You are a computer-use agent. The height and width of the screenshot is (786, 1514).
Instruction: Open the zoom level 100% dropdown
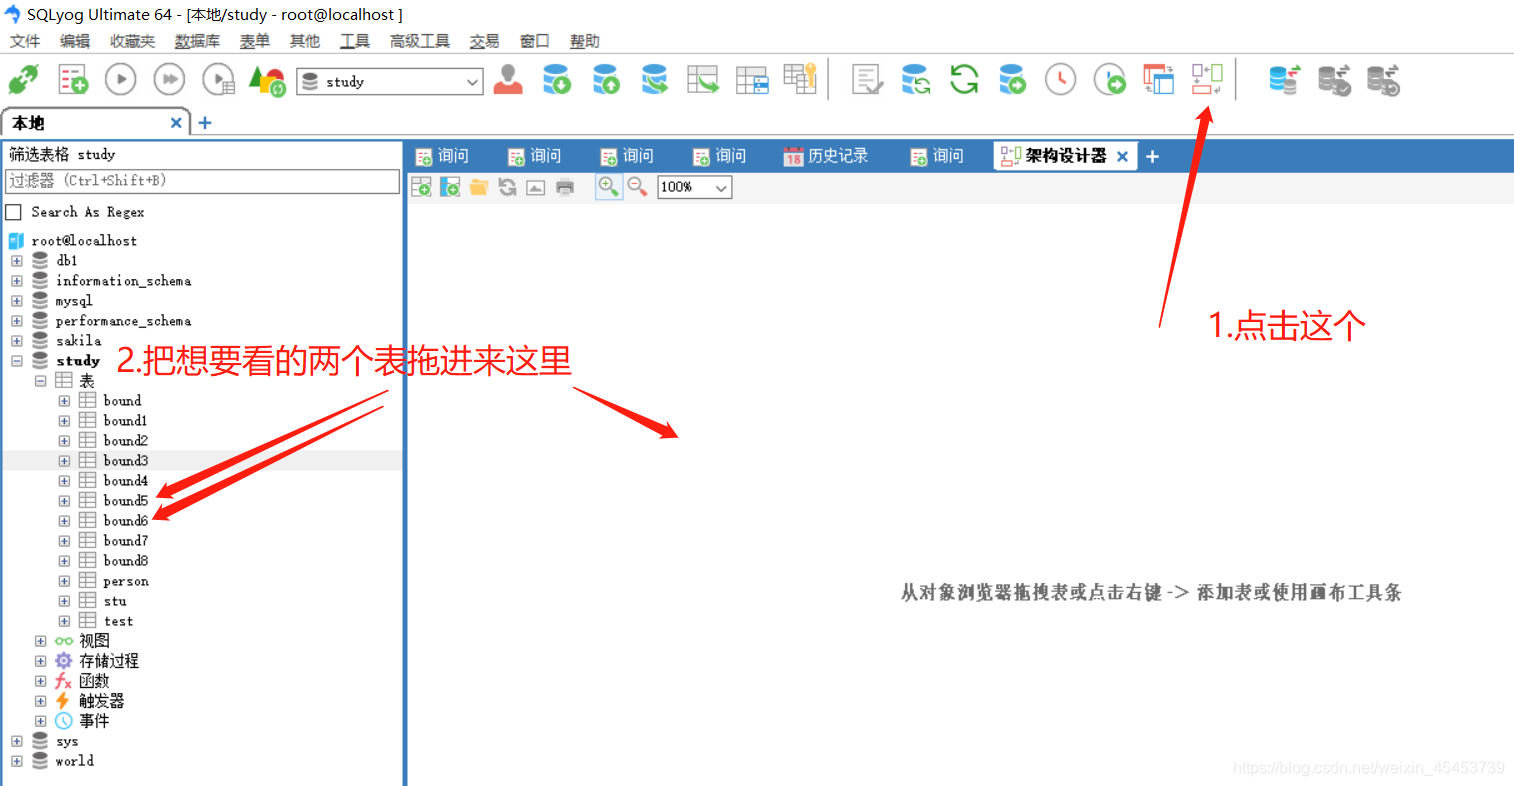tap(694, 187)
